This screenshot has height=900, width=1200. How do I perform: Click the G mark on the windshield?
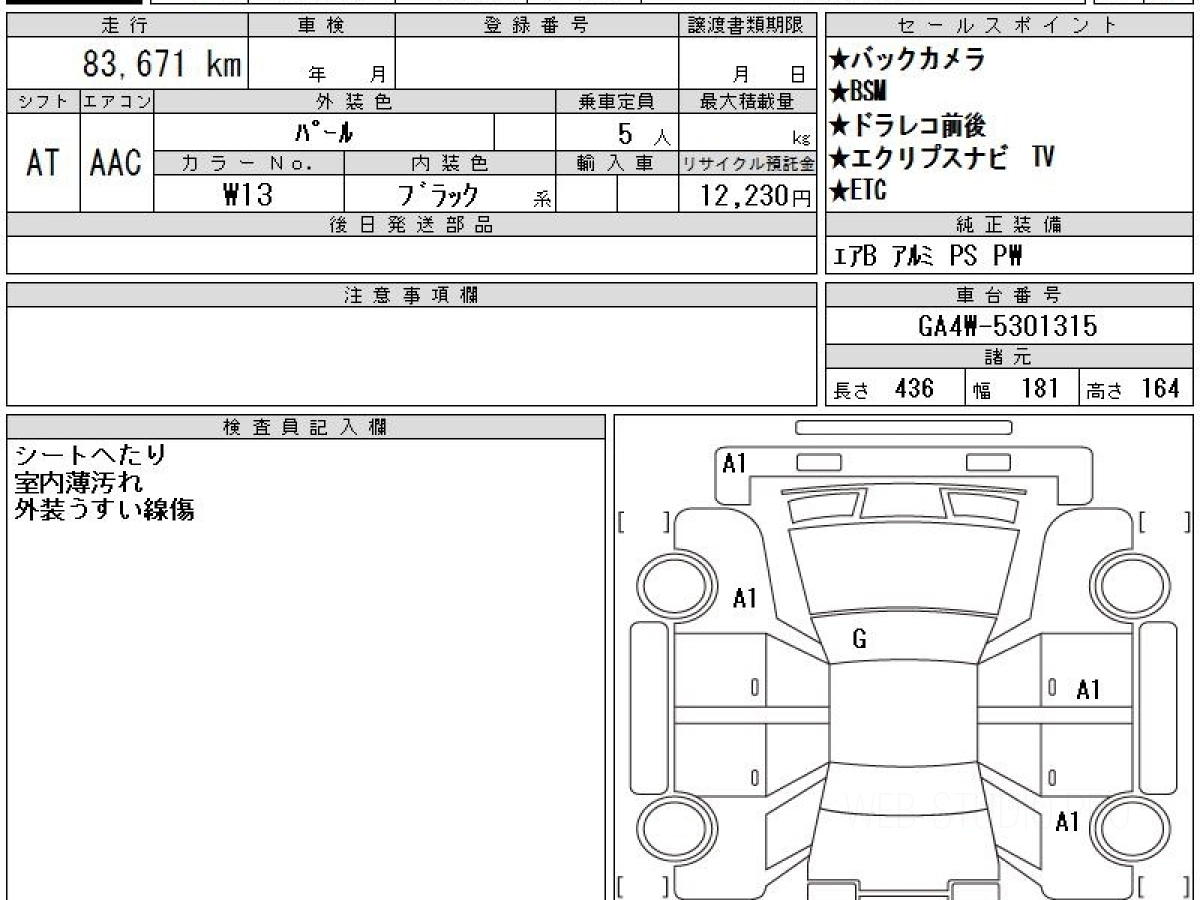(x=859, y=640)
